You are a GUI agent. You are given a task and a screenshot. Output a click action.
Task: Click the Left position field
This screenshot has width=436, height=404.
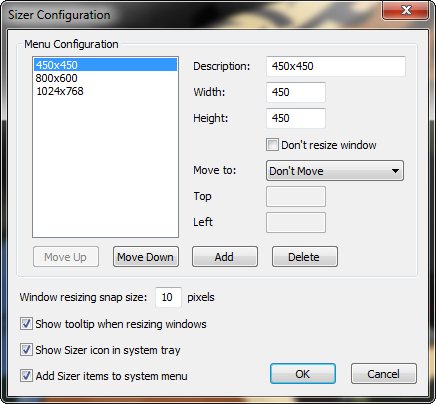(296, 222)
